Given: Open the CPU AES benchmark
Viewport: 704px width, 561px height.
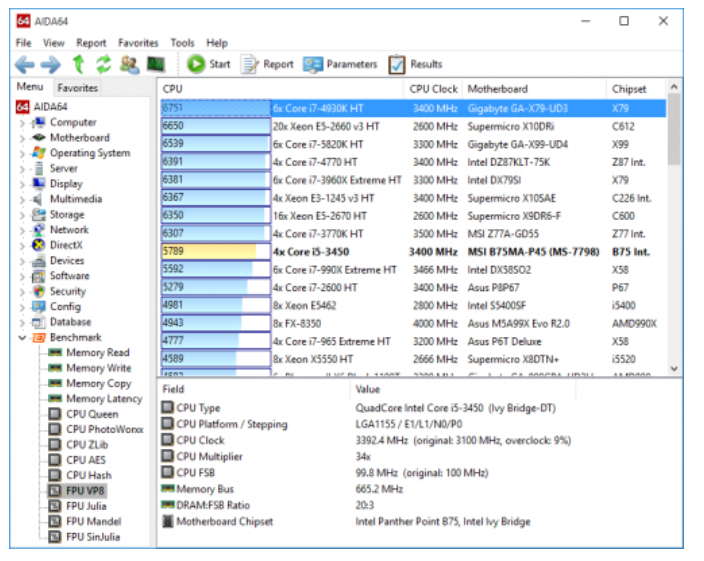Looking at the screenshot, I should point(77,460).
